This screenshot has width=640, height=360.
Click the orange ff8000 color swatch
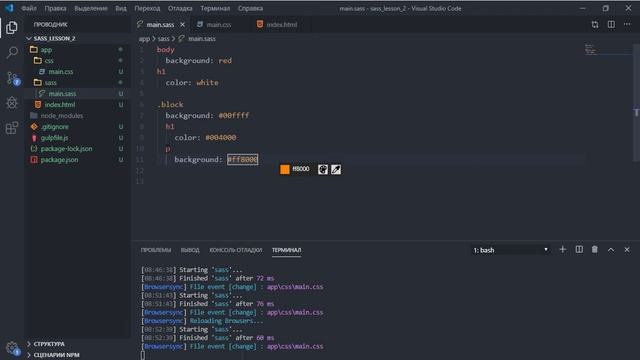point(285,169)
